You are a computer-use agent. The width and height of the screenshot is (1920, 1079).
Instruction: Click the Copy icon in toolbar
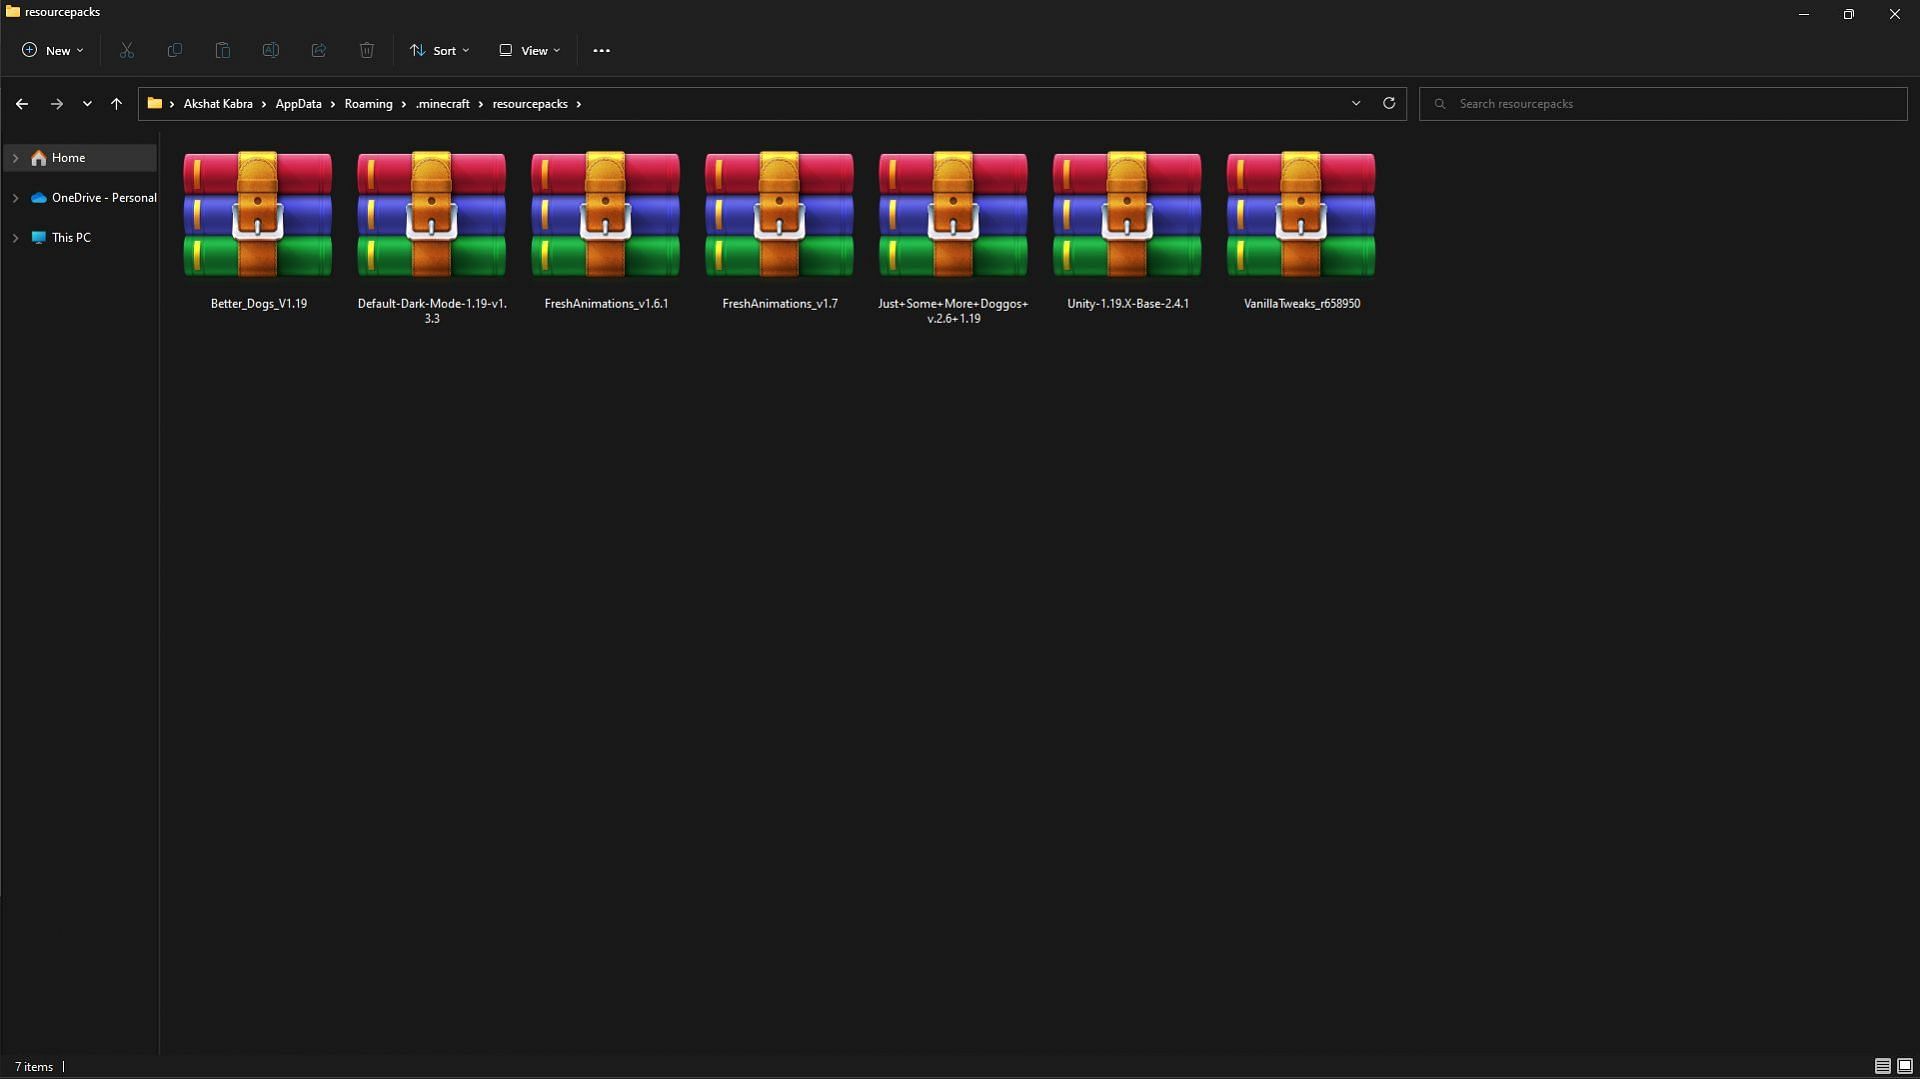[175, 50]
